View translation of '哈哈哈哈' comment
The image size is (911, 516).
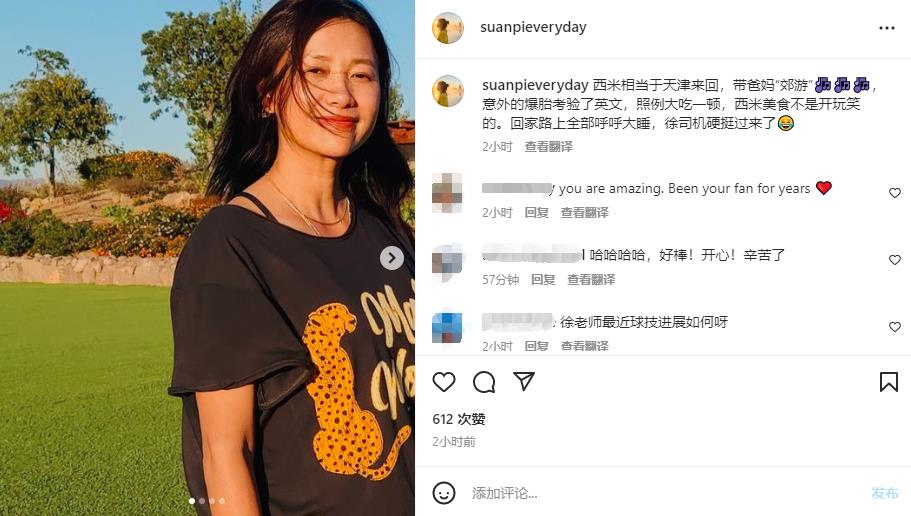tap(591, 280)
